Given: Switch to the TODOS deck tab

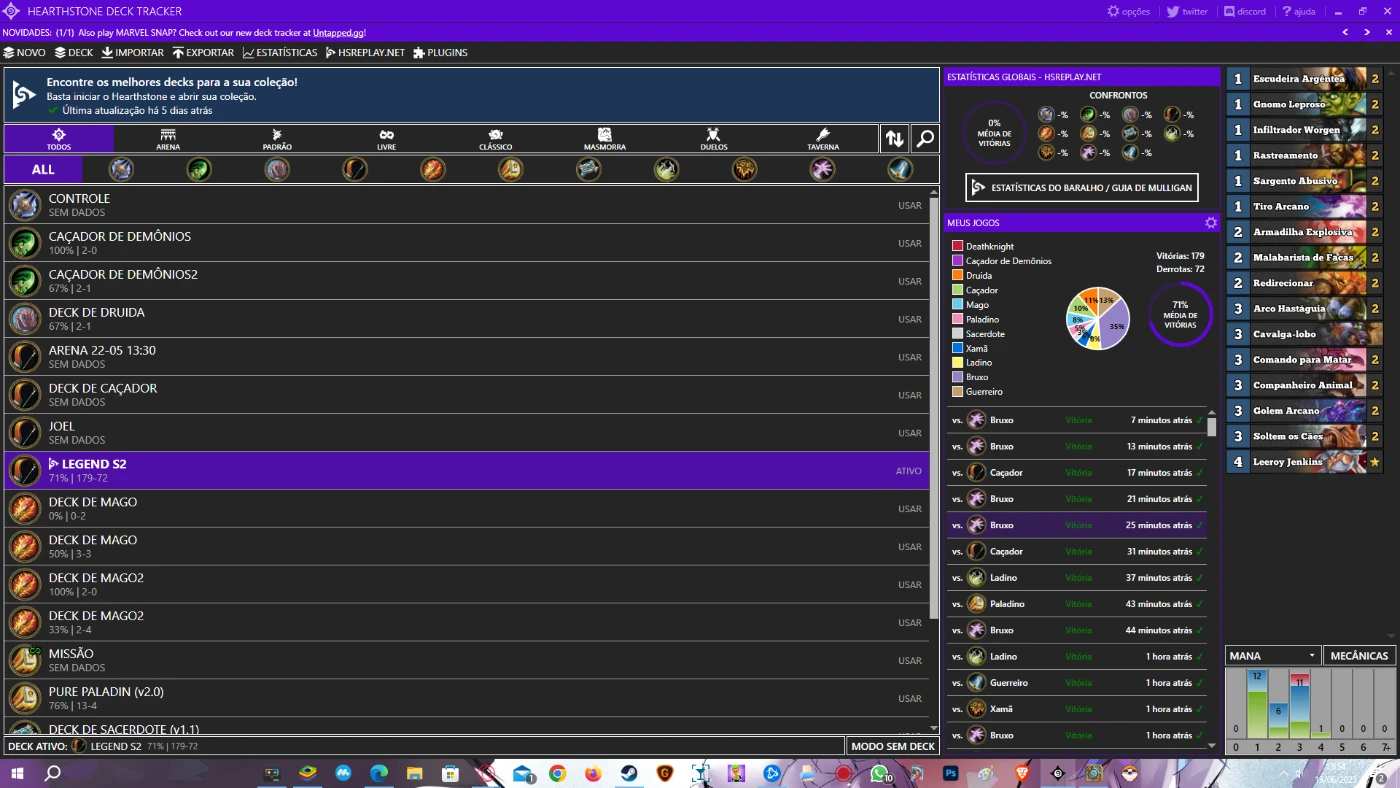Looking at the screenshot, I should pos(59,139).
